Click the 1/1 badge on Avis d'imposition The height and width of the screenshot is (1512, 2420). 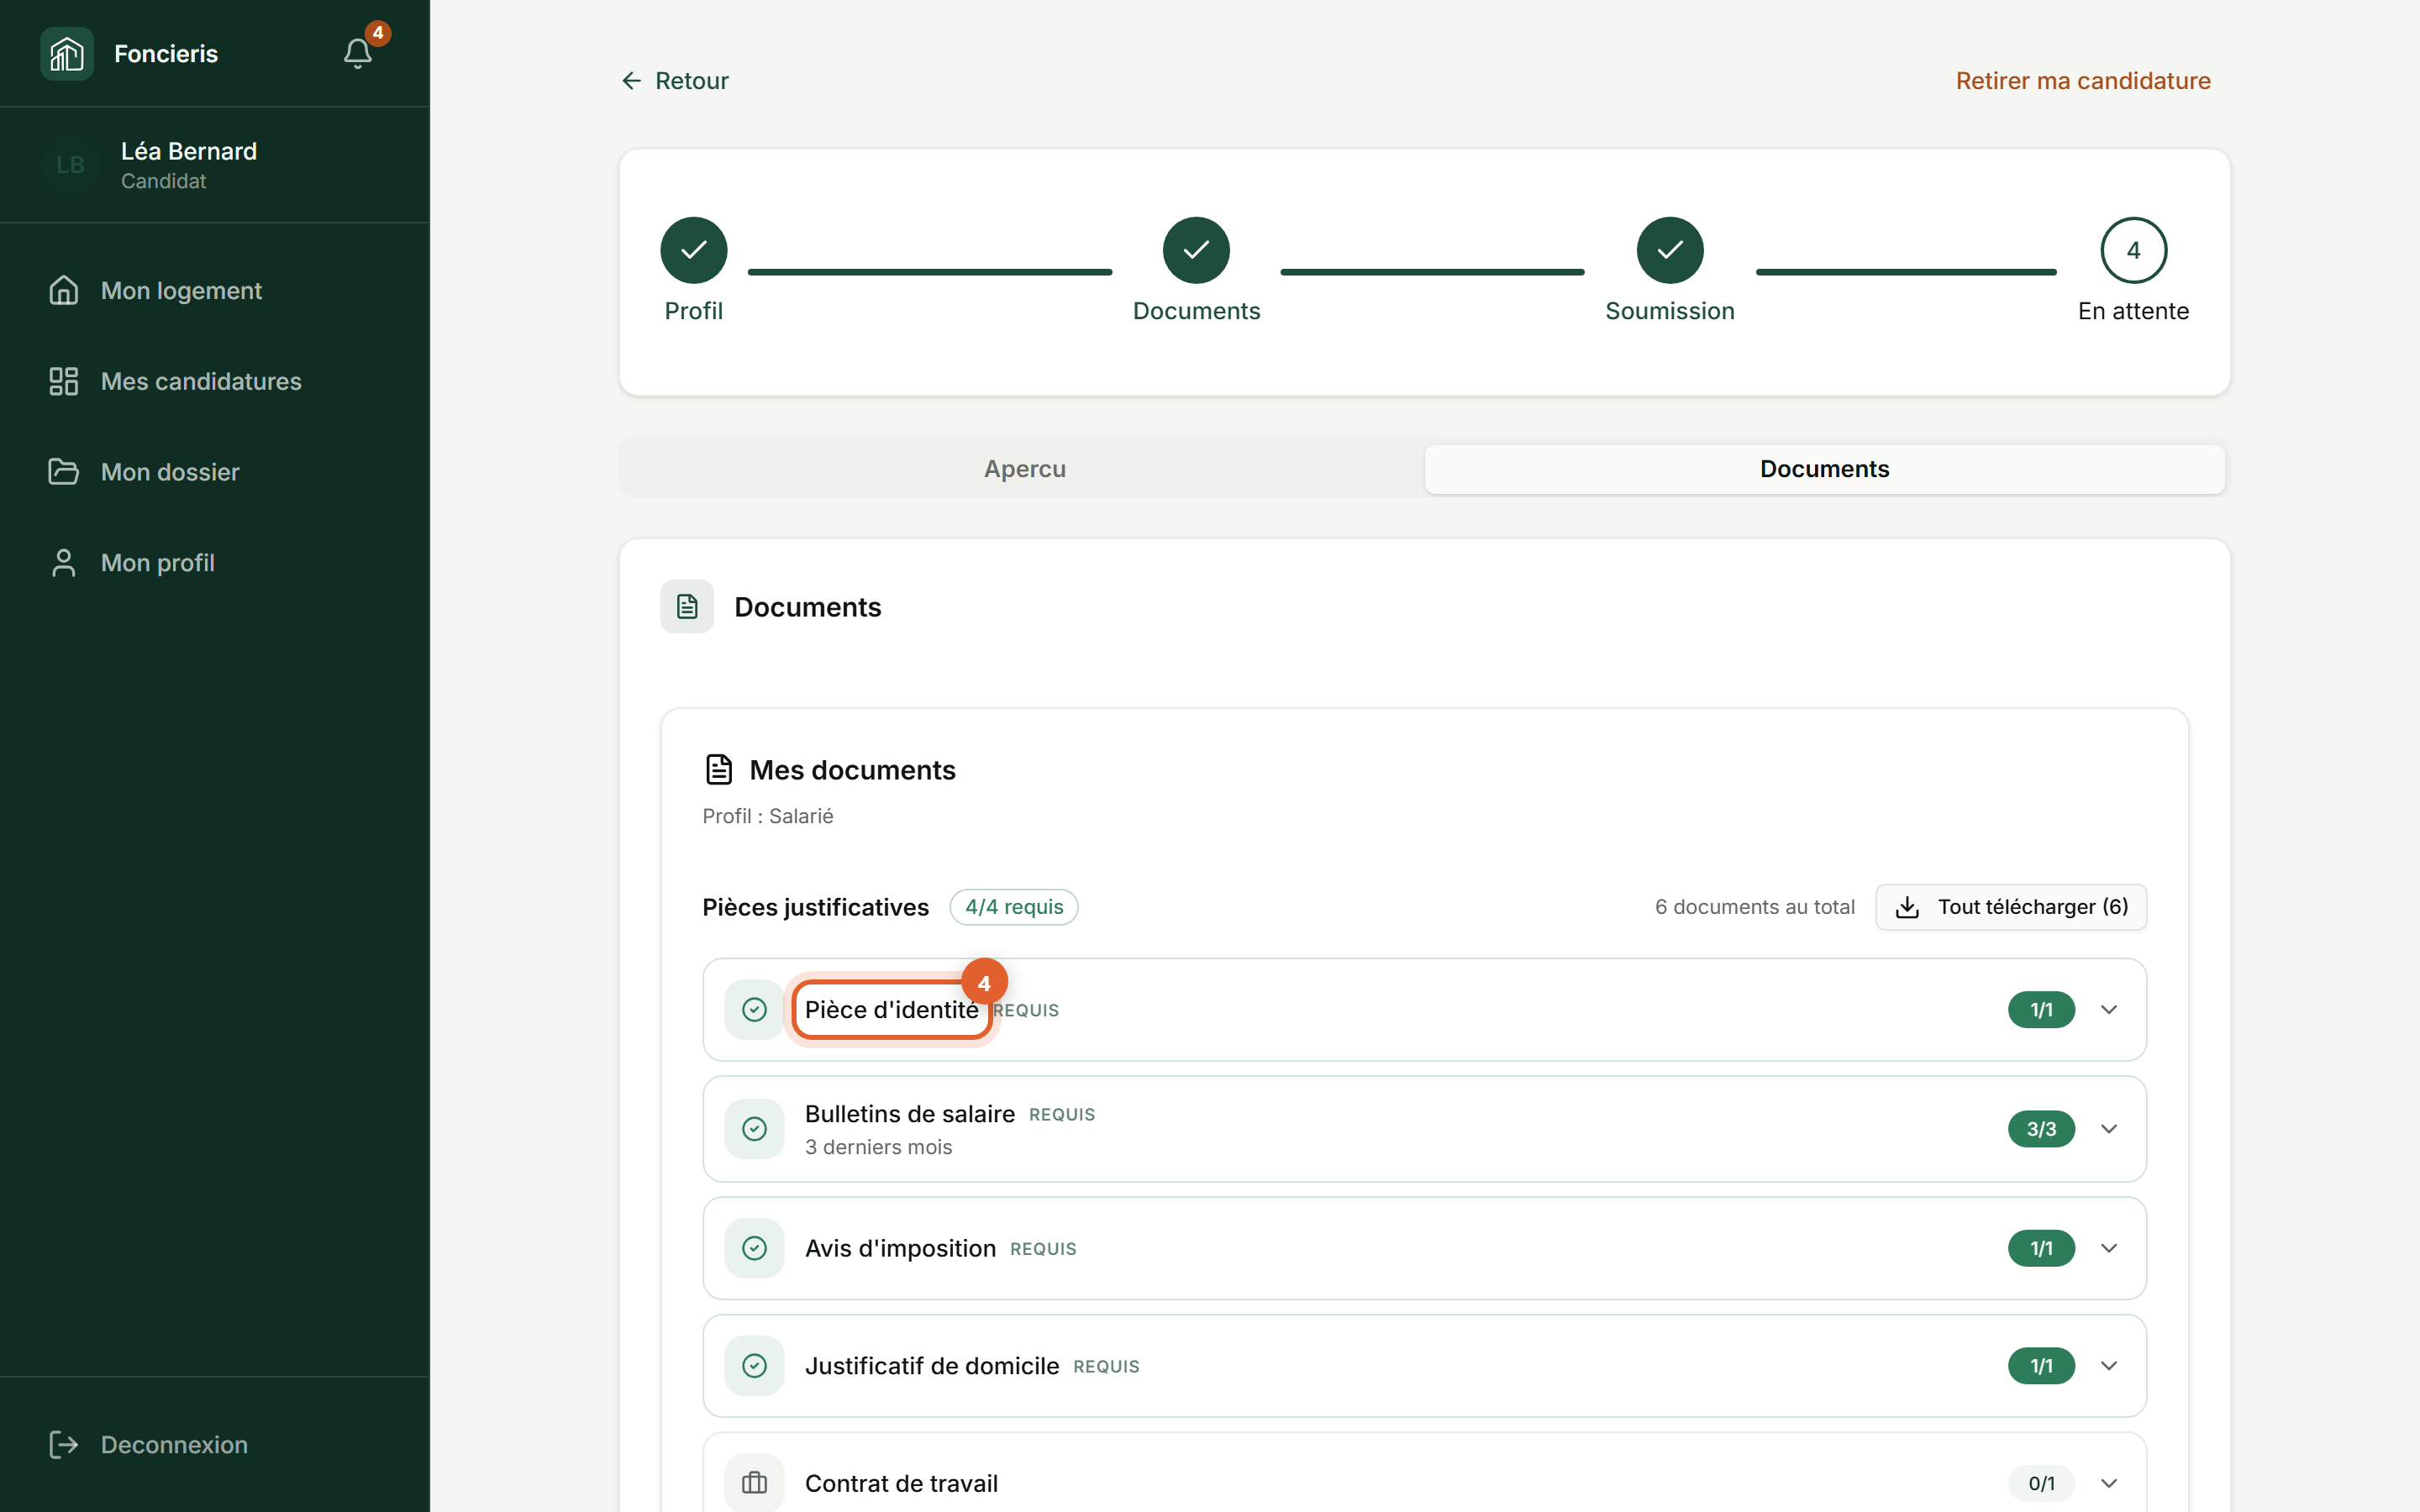(2041, 1248)
